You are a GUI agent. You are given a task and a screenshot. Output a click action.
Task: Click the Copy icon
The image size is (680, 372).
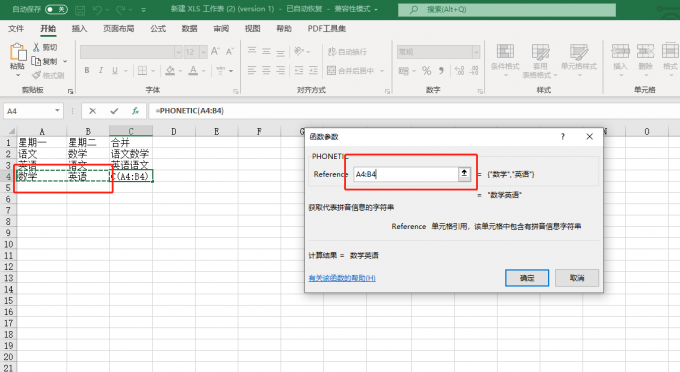point(36,61)
